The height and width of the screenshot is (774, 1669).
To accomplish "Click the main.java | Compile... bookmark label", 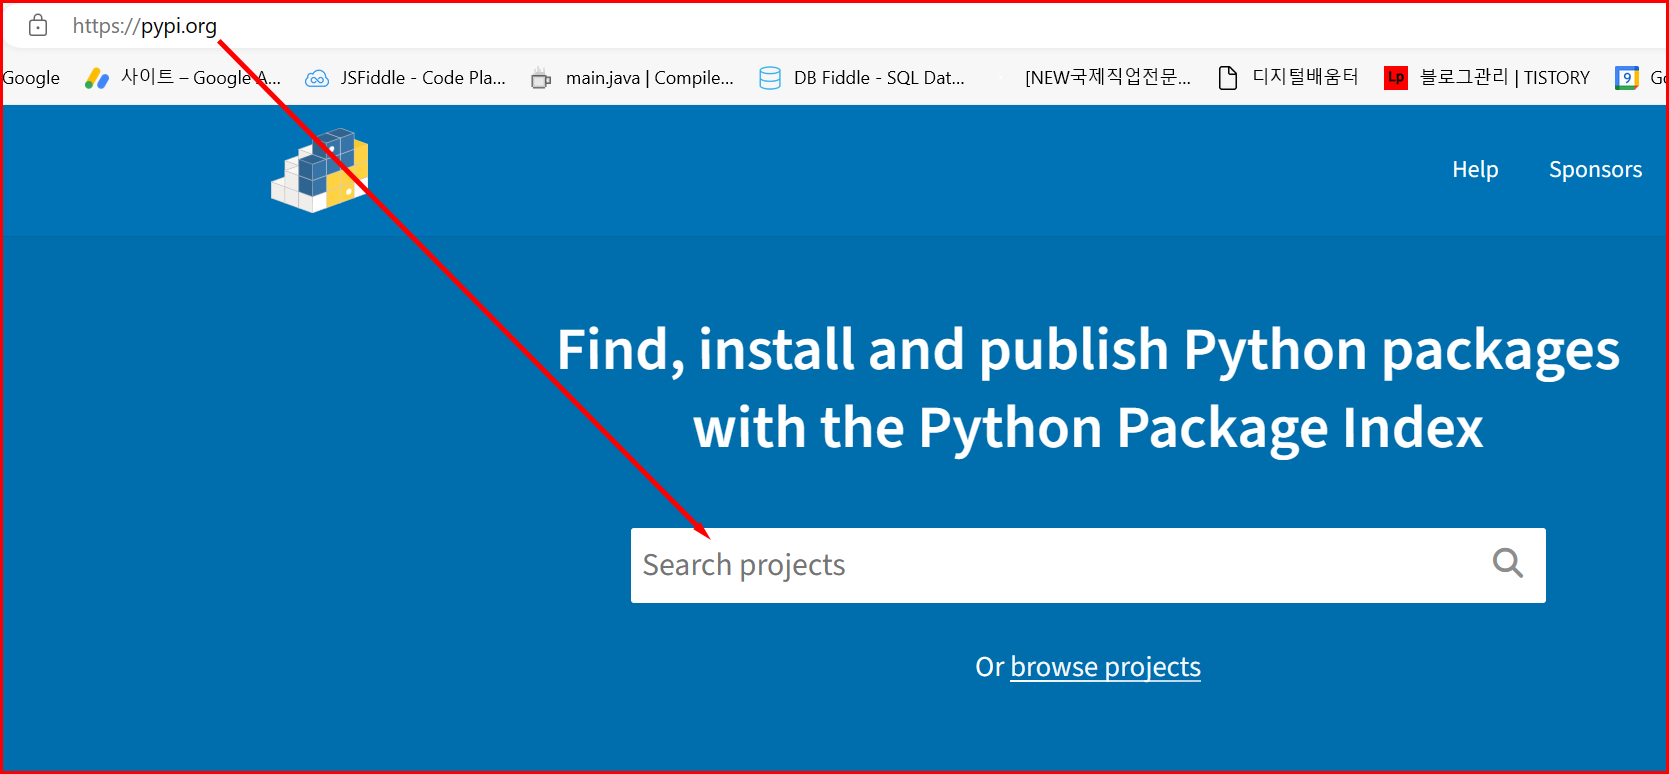I will 650,78.
